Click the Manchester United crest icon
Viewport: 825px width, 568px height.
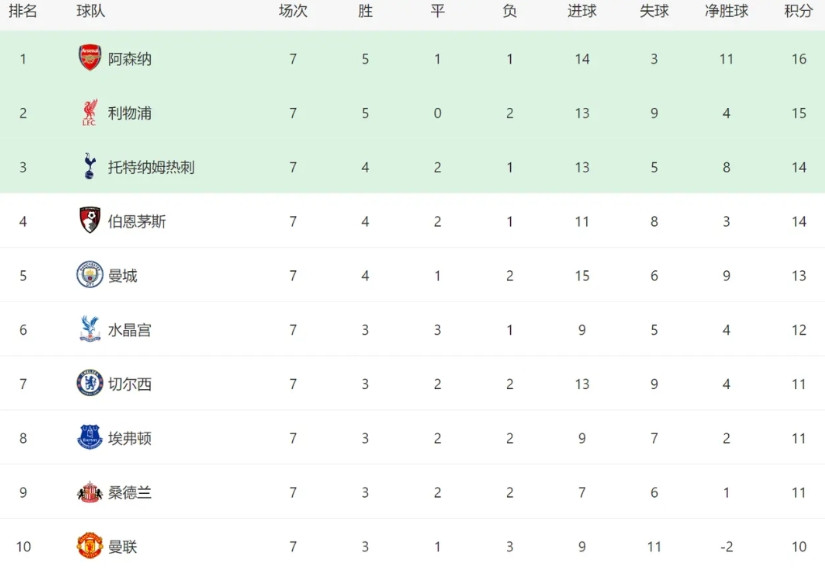tap(90, 546)
